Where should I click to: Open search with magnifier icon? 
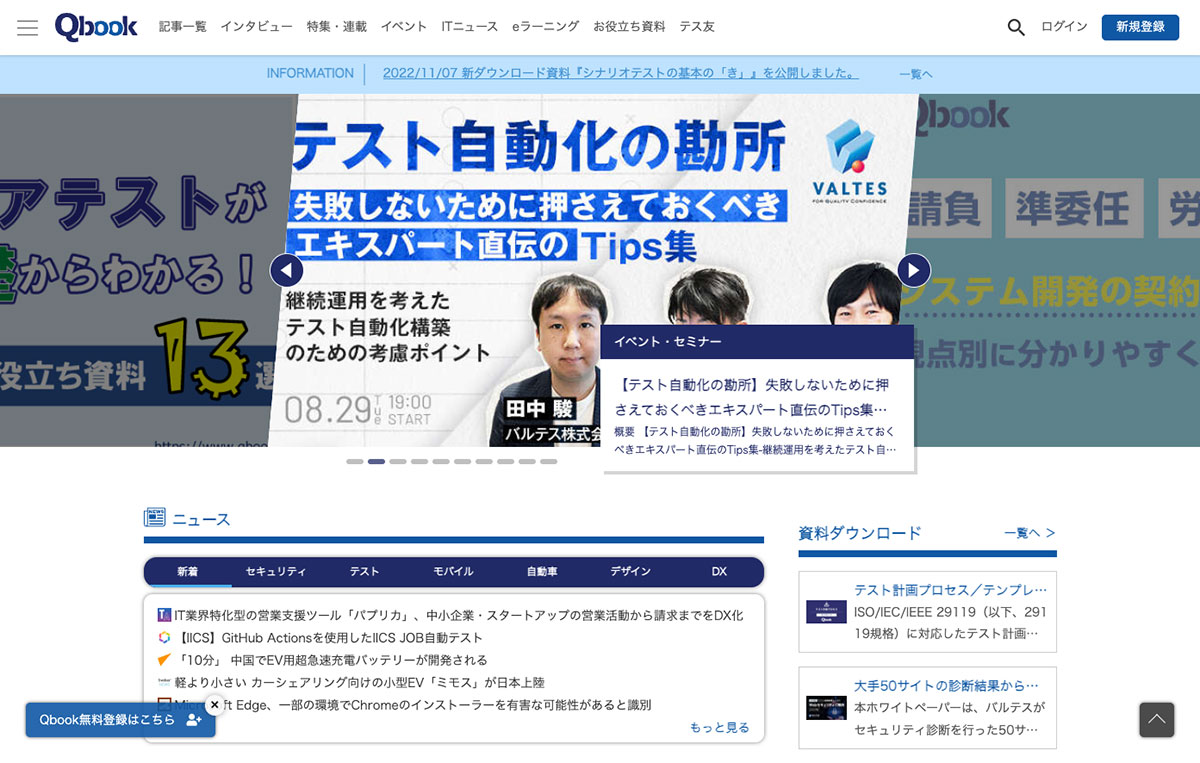click(1016, 27)
